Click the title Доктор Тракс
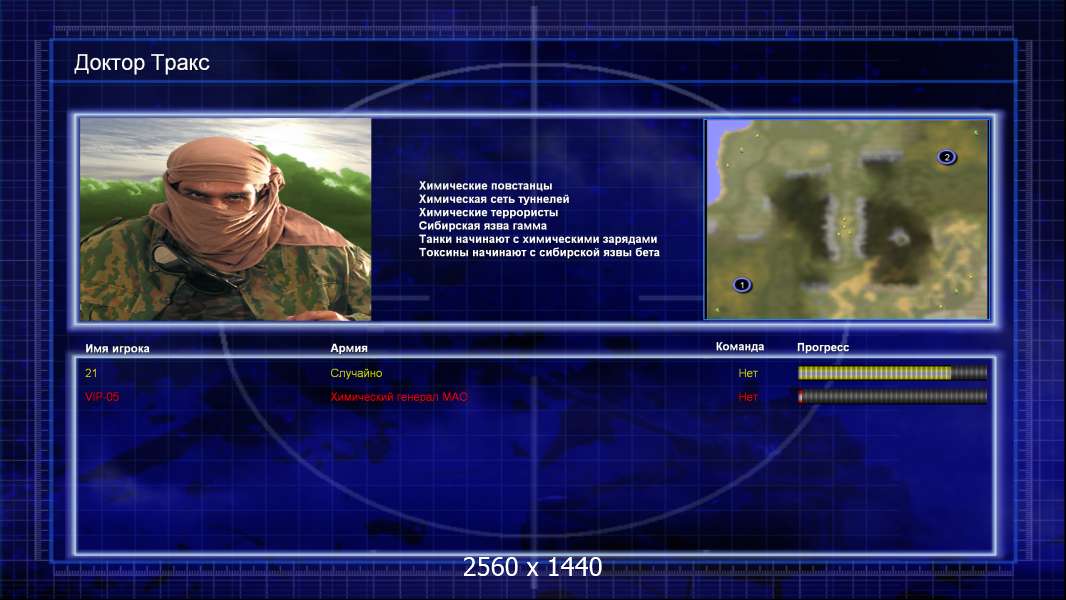This screenshot has height=600, width=1066. [x=141, y=63]
